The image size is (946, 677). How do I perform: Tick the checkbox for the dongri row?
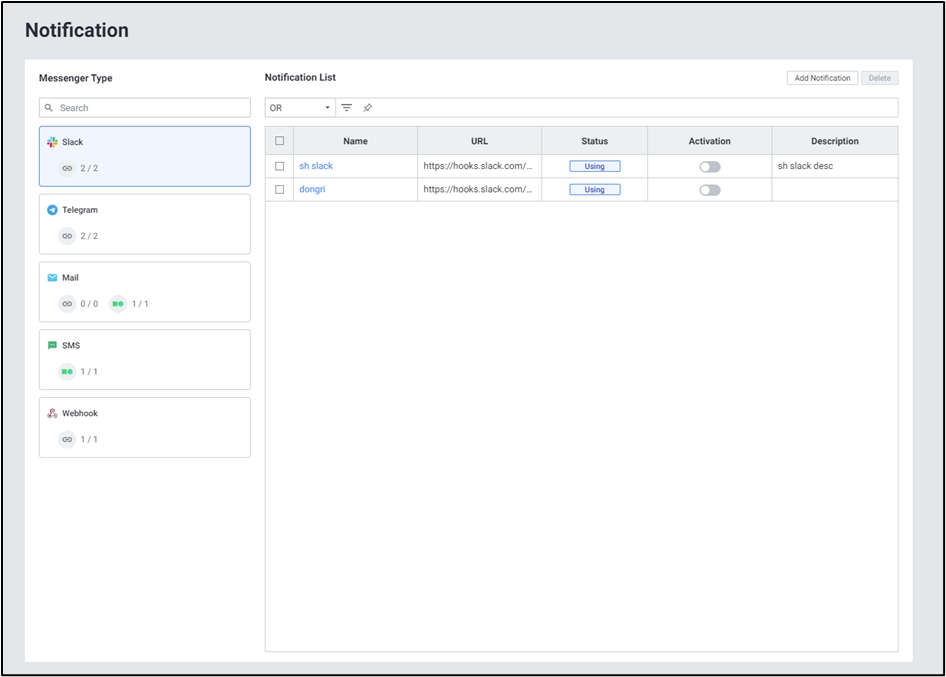coord(280,190)
